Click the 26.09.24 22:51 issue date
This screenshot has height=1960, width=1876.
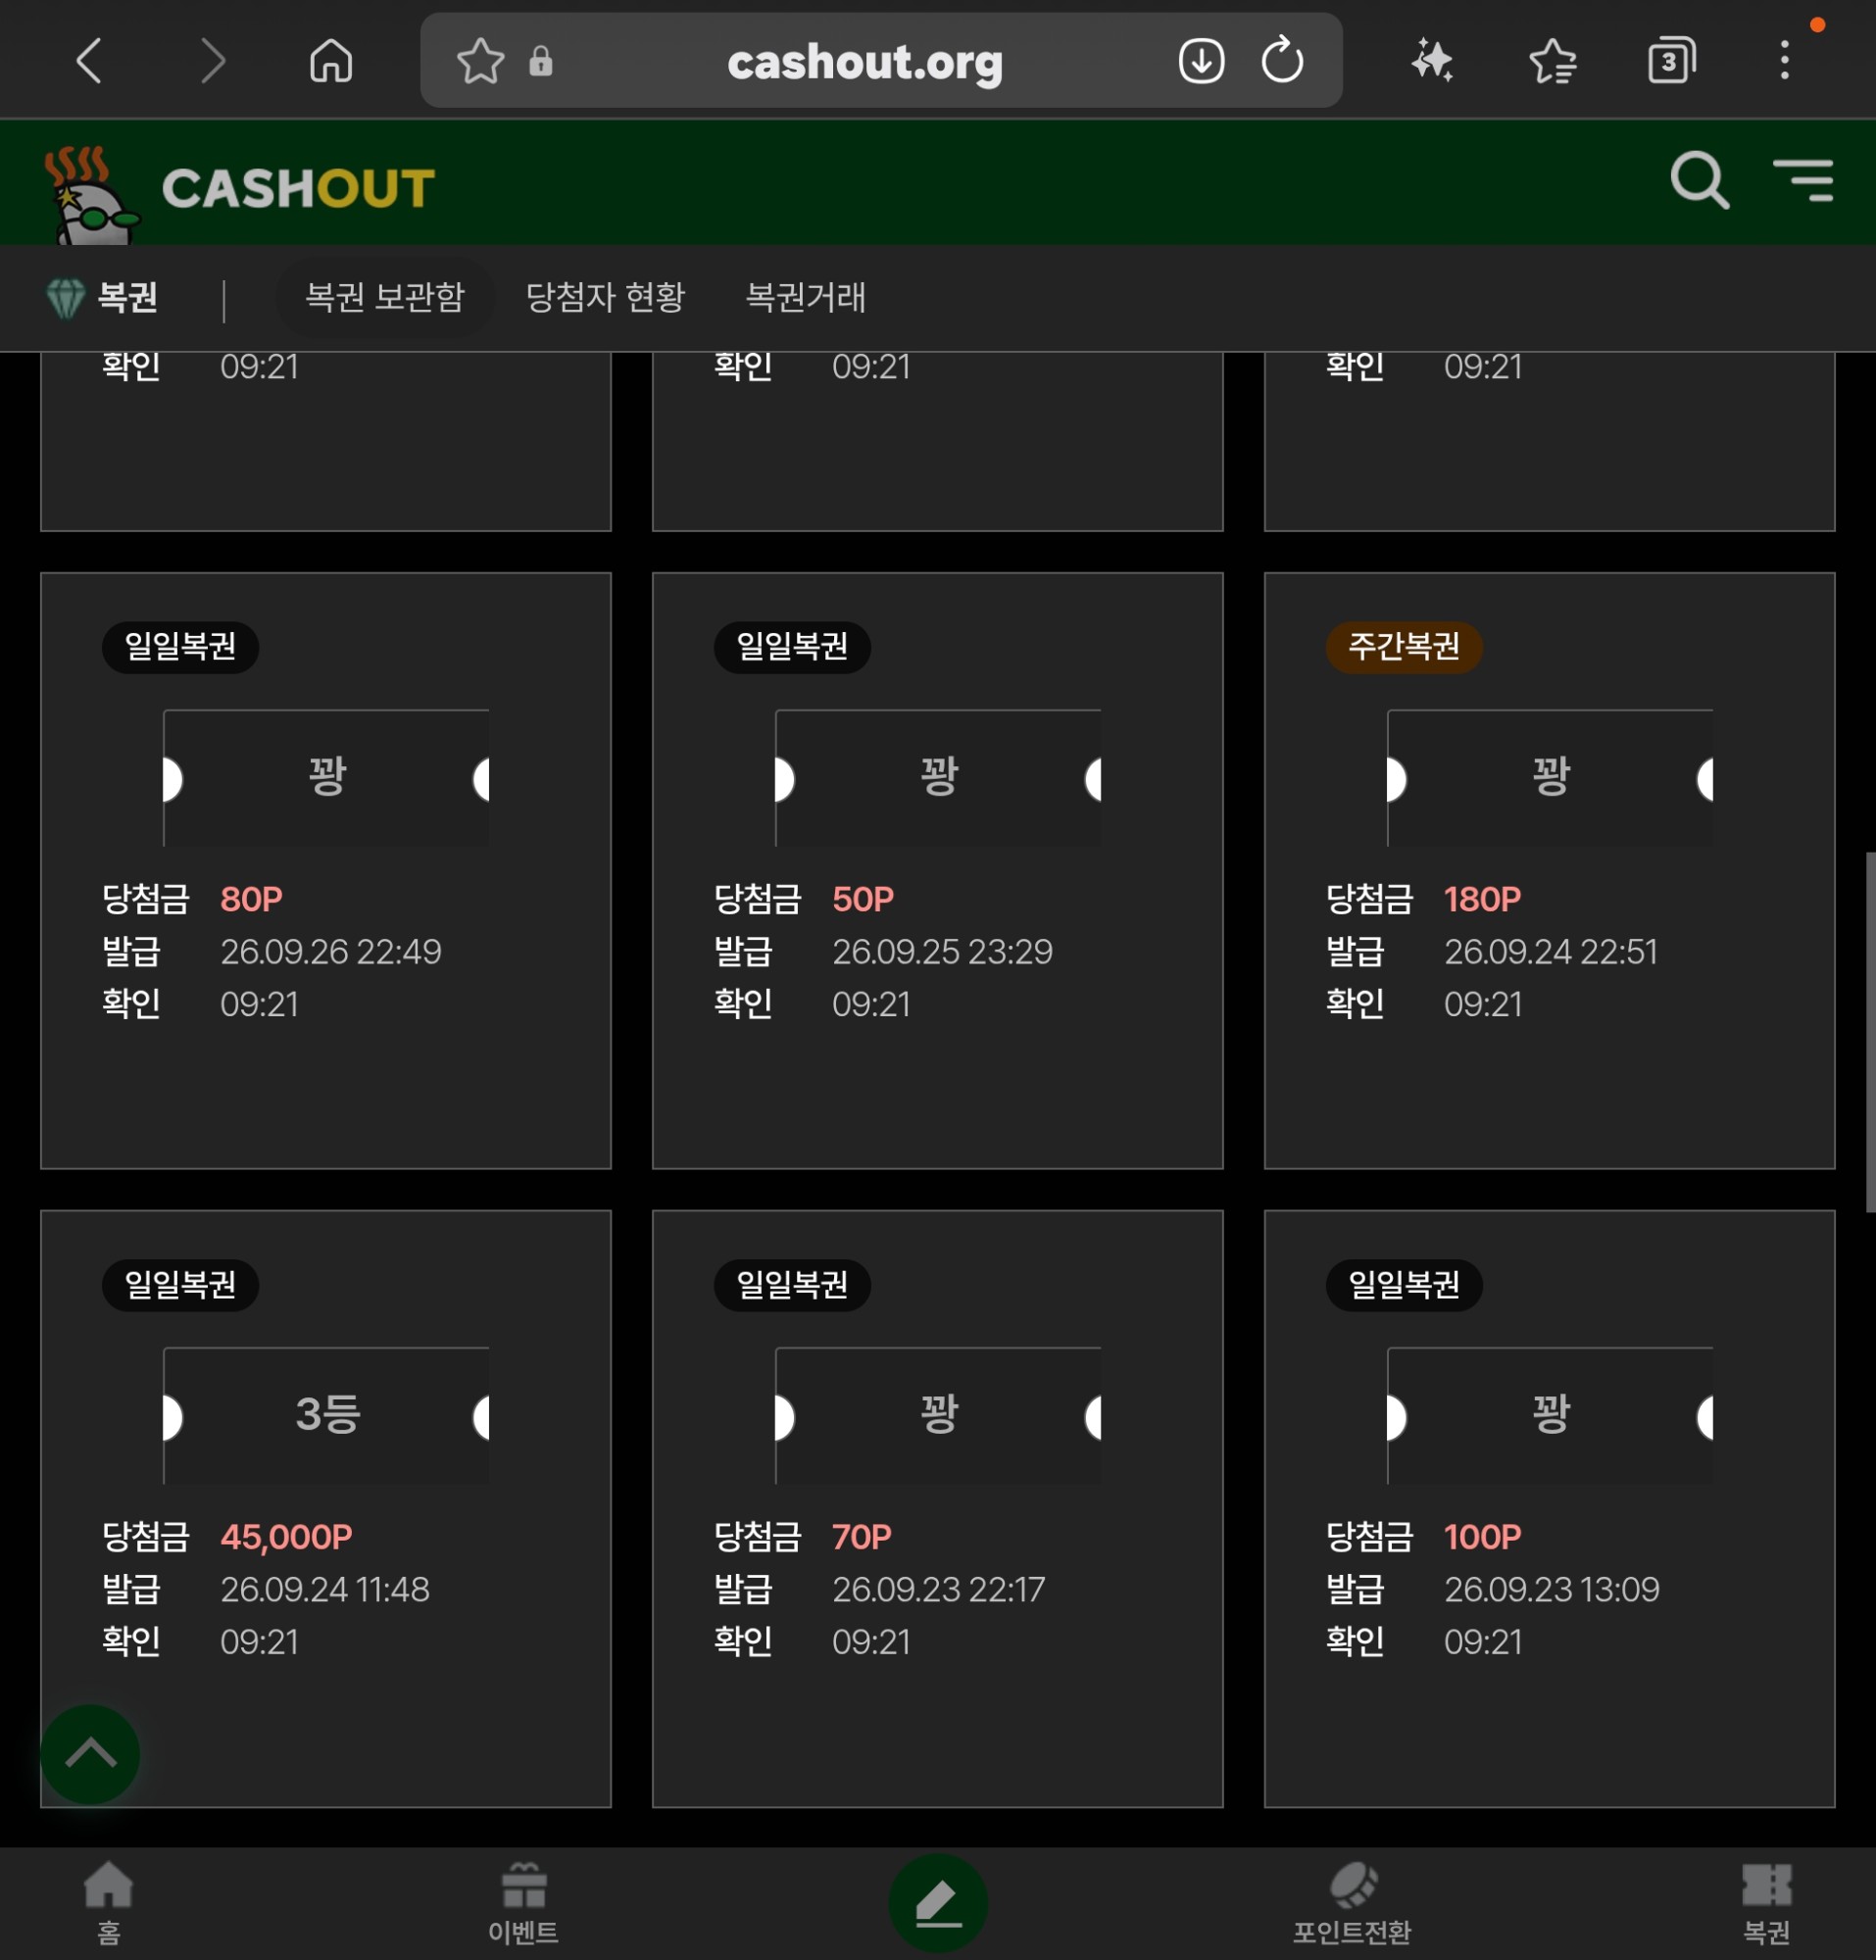tap(1550, 951)
